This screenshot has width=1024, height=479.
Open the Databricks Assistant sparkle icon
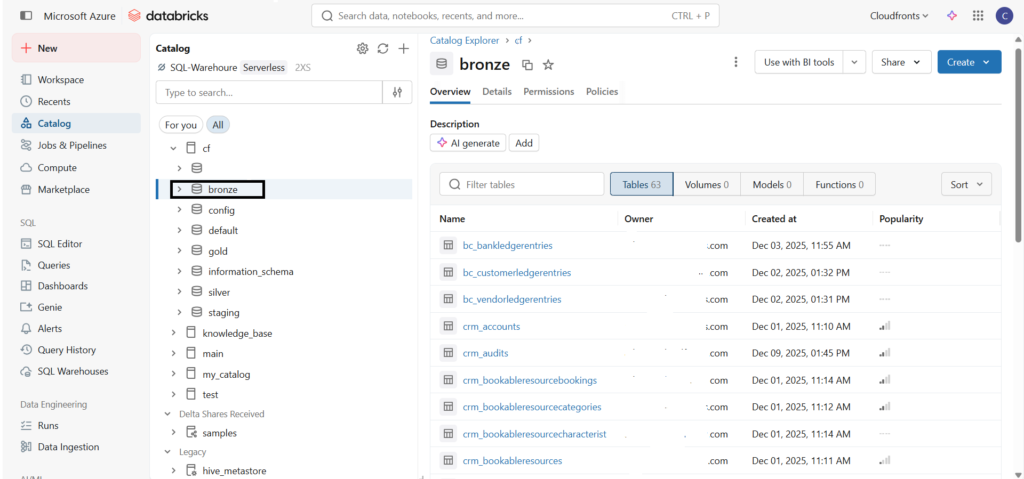point(952,16)
